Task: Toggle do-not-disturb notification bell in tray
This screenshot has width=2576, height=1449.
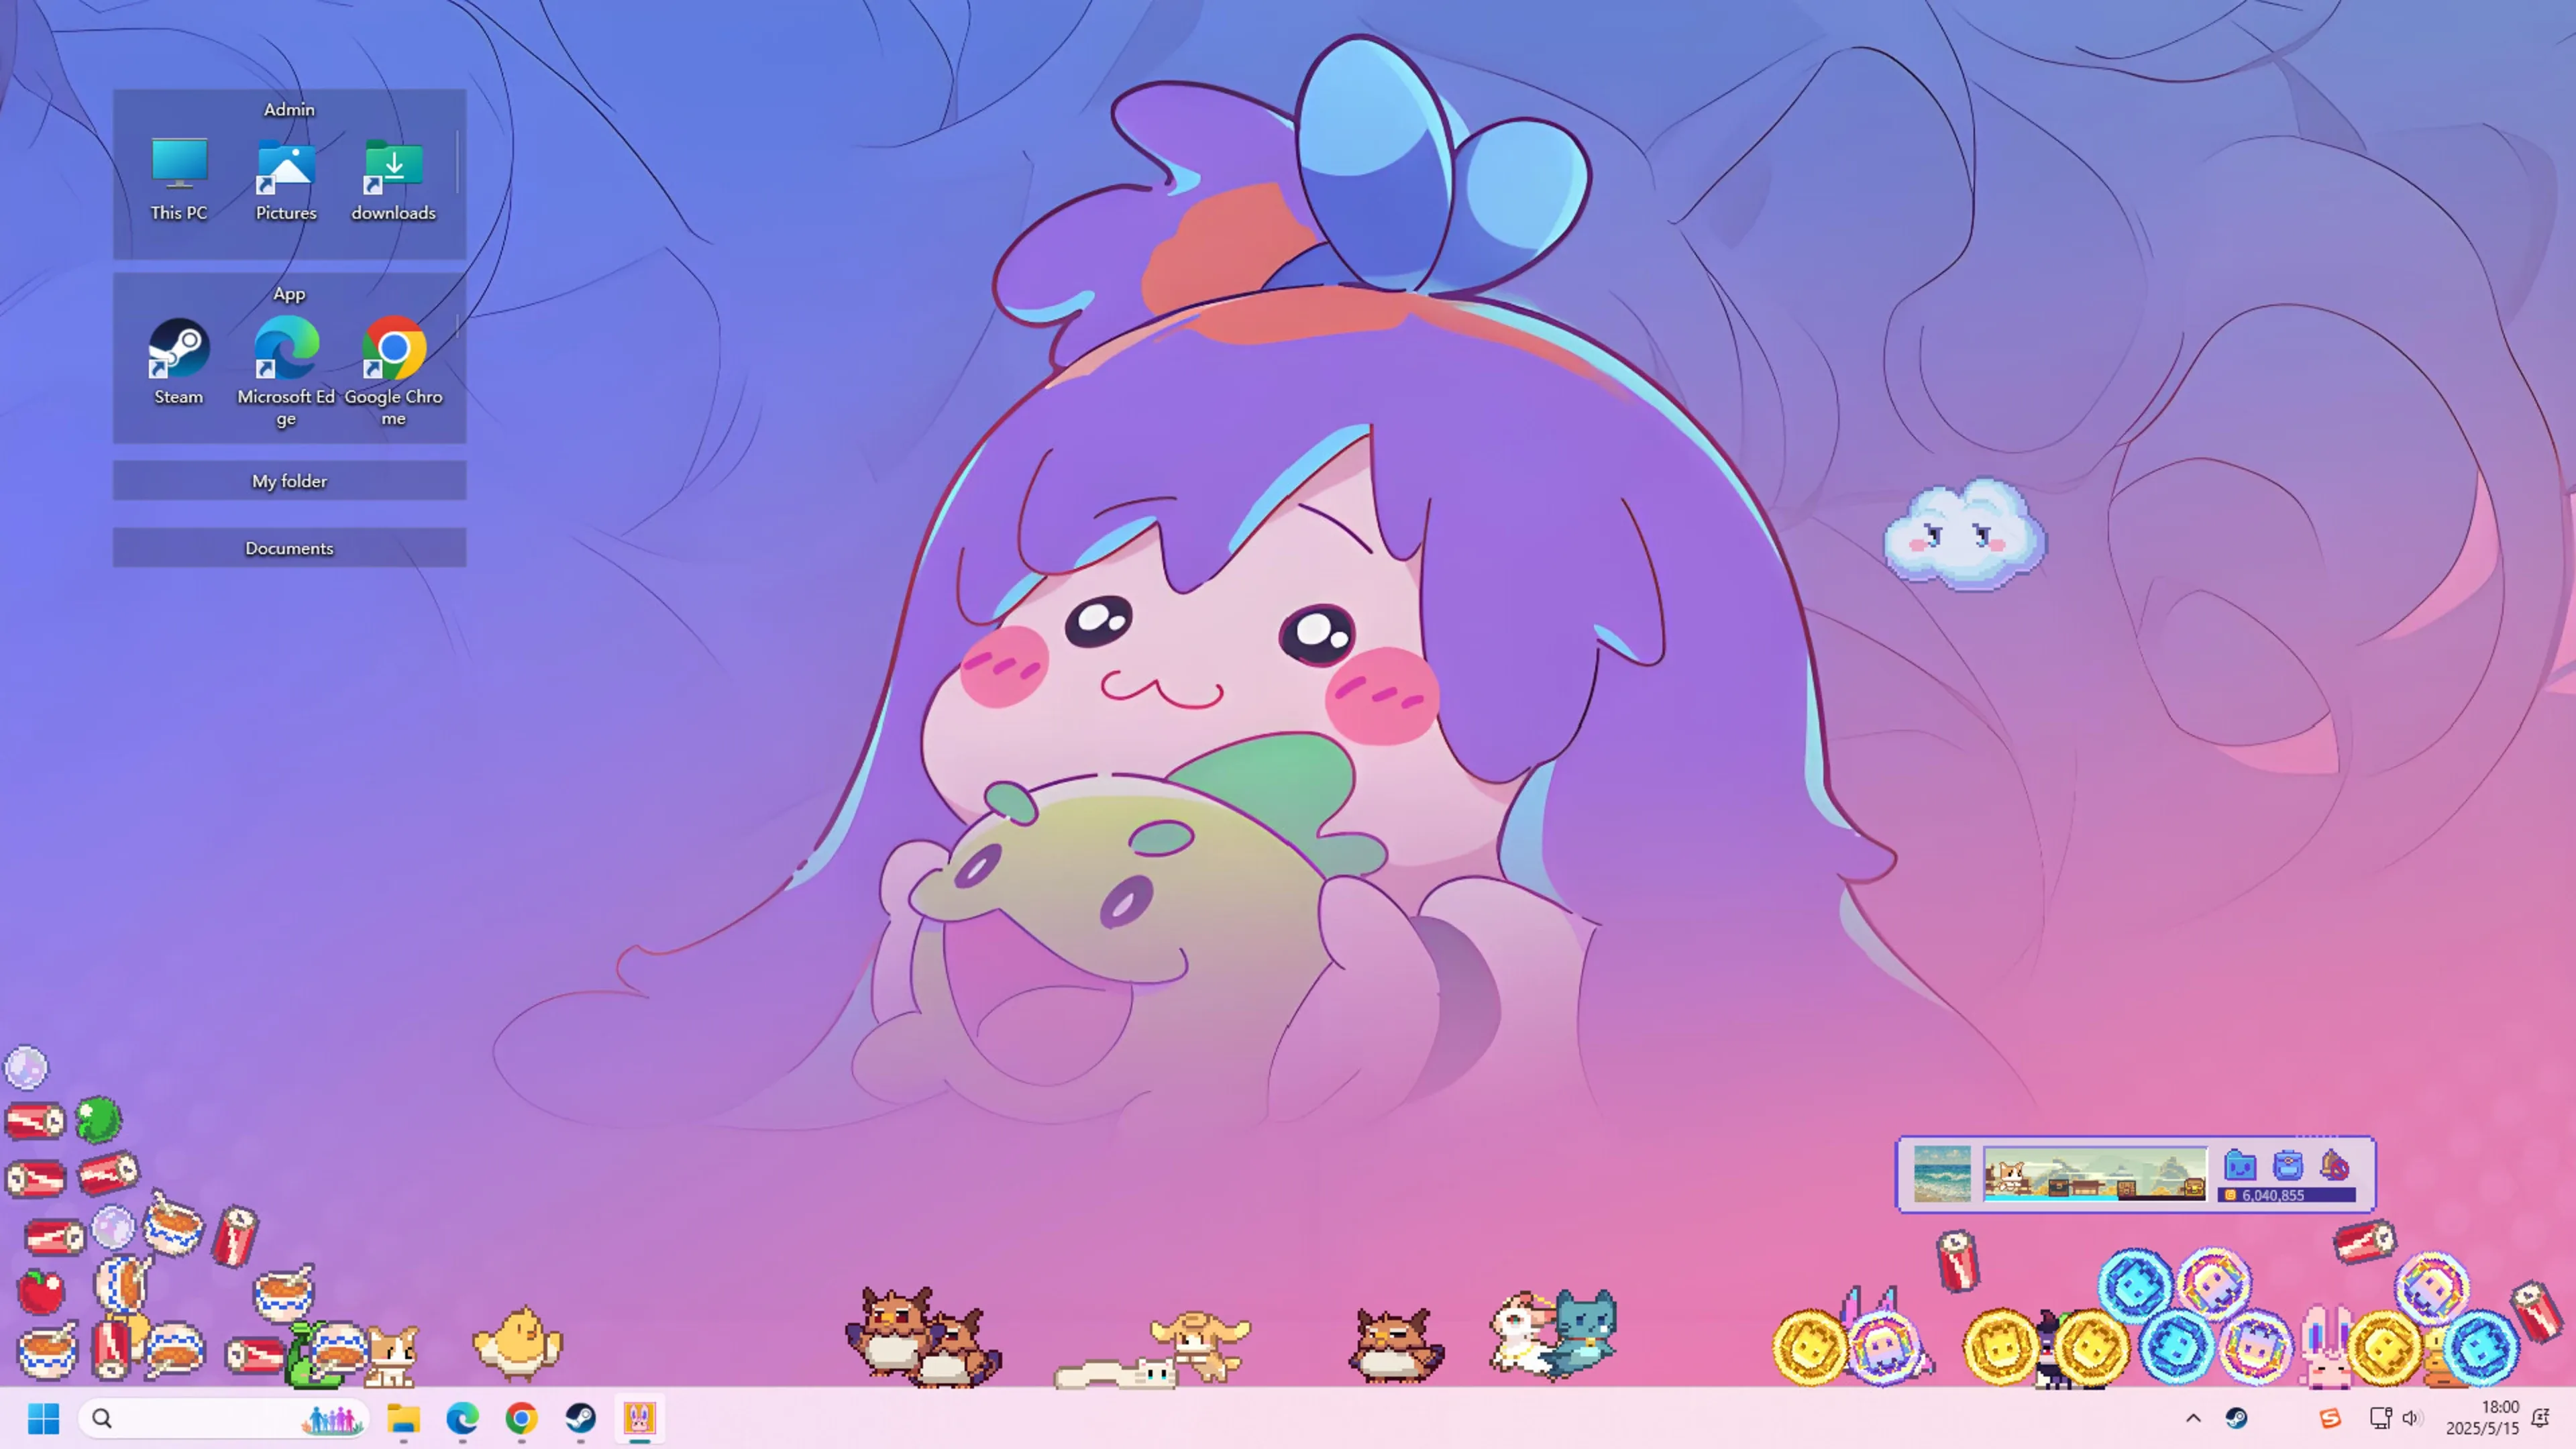Action: [2540, 1418]
